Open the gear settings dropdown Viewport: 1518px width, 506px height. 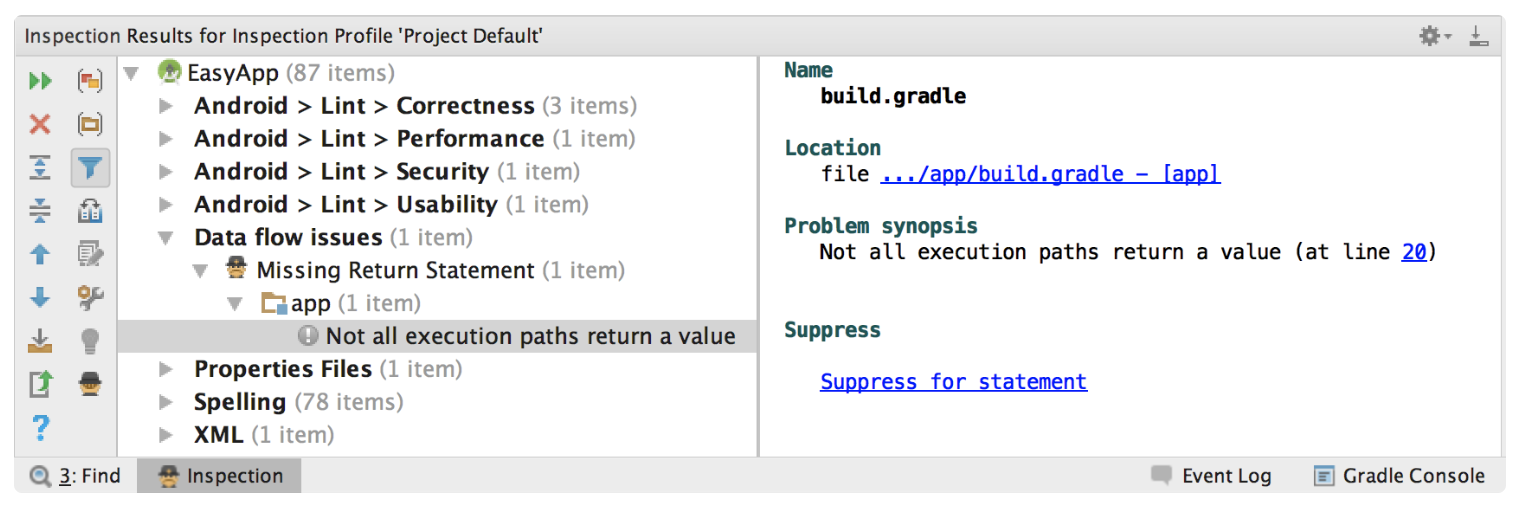pos(1434,37)
